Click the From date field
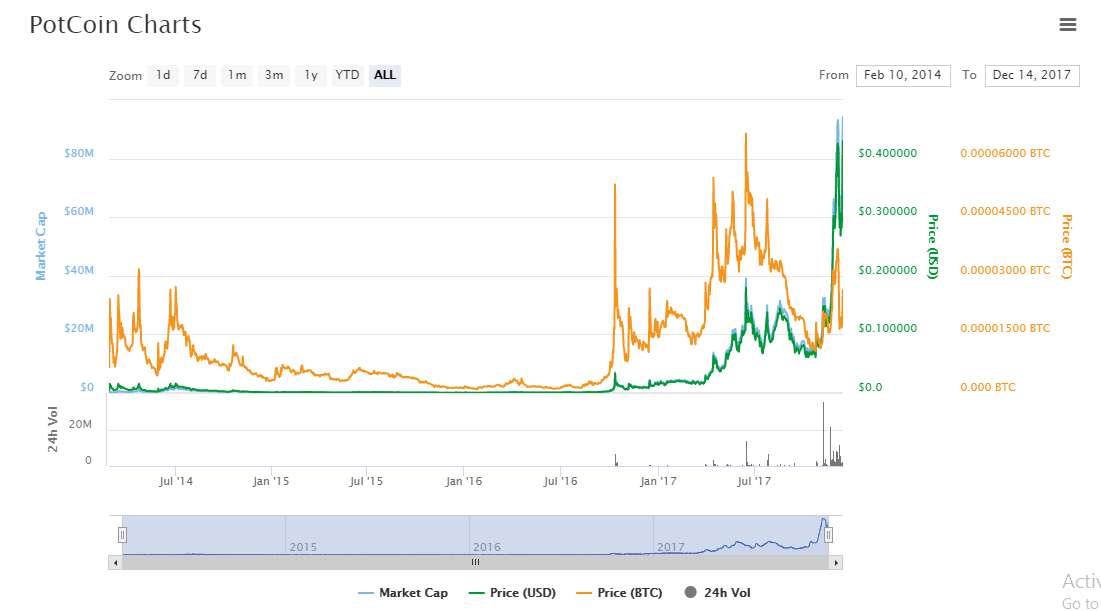 (903, 75)
